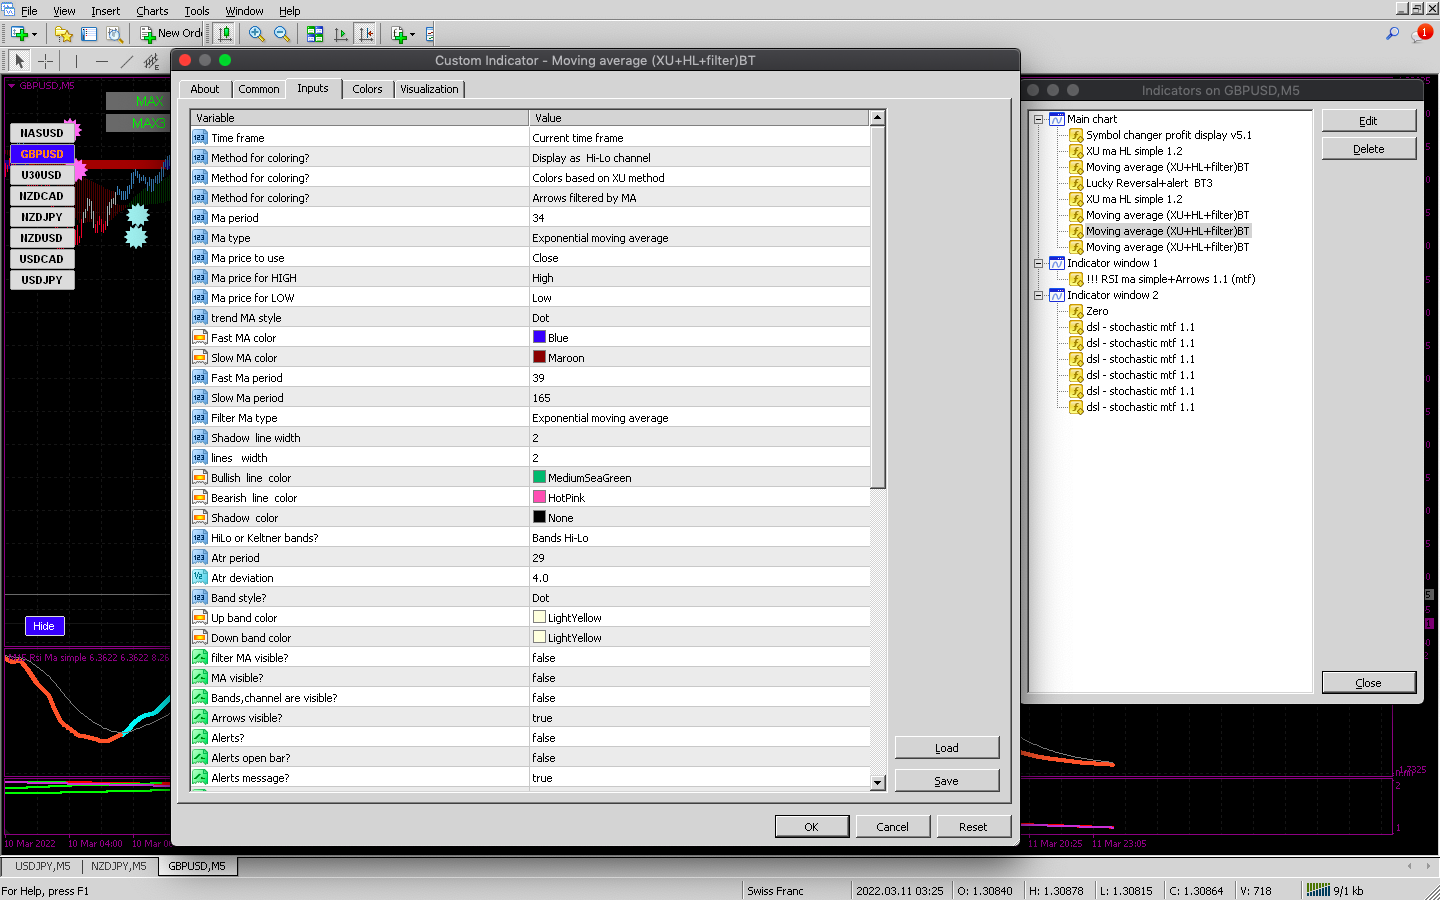The height and width of the screenshot is (900, 1440).
Task: Toggle the candlestick chart type icon
Action: [225, 34]
